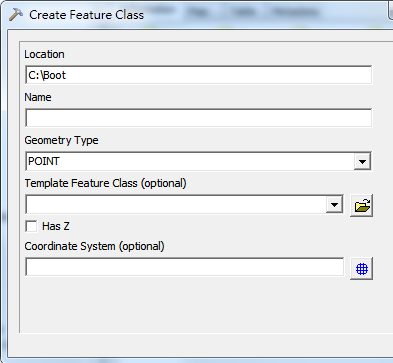This screenshot has width=393, height=363.
Task: Click the Location label
Action: tap(44, 54)
